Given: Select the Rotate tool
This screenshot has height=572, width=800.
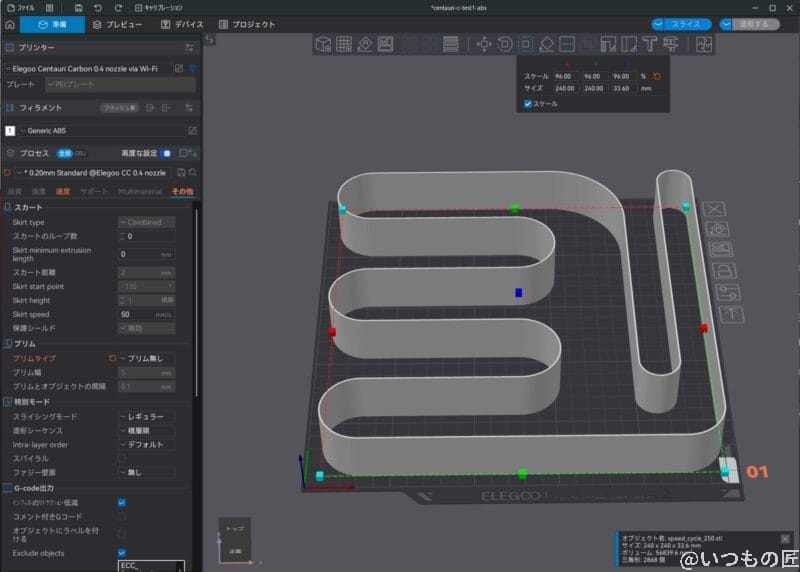Looking at the screenshot, I should point(505,44).
